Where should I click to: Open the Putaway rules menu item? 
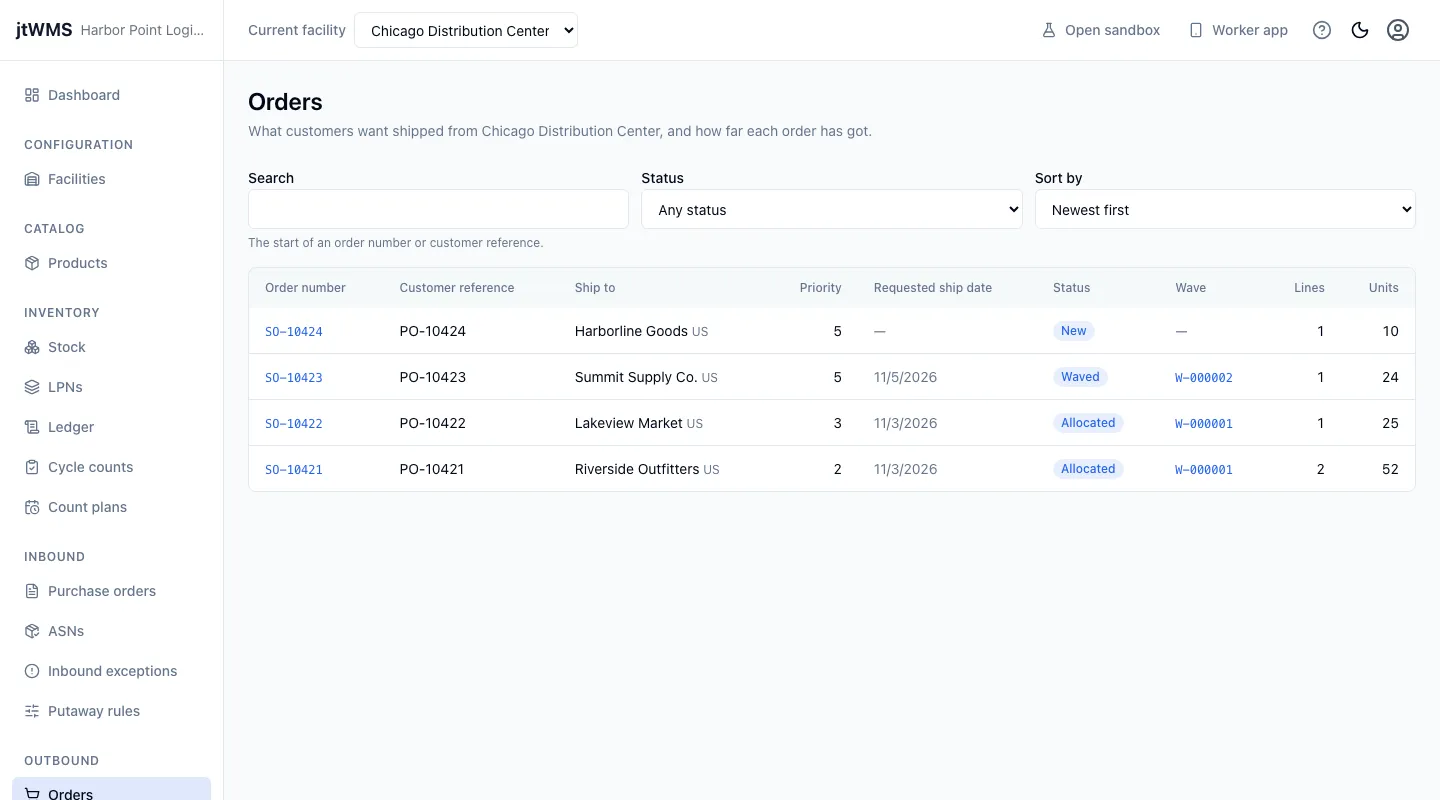click(x=112, y=711)
